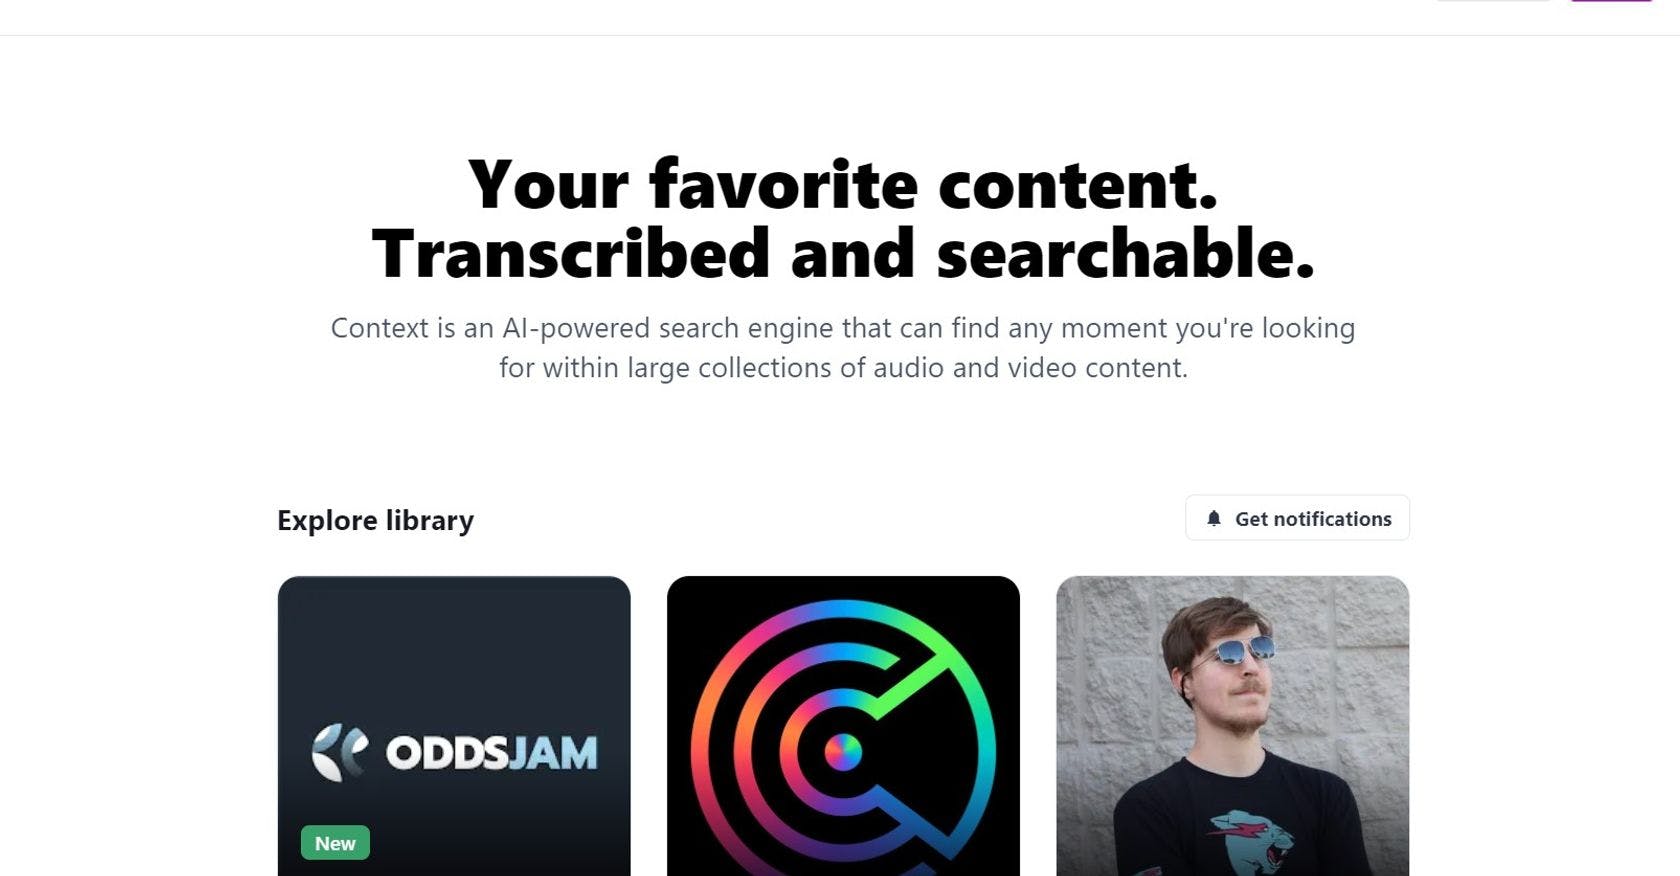Open the rainbow Context logo card
The width and height of the screenshot is (1680, 876).
click(843, 726)
